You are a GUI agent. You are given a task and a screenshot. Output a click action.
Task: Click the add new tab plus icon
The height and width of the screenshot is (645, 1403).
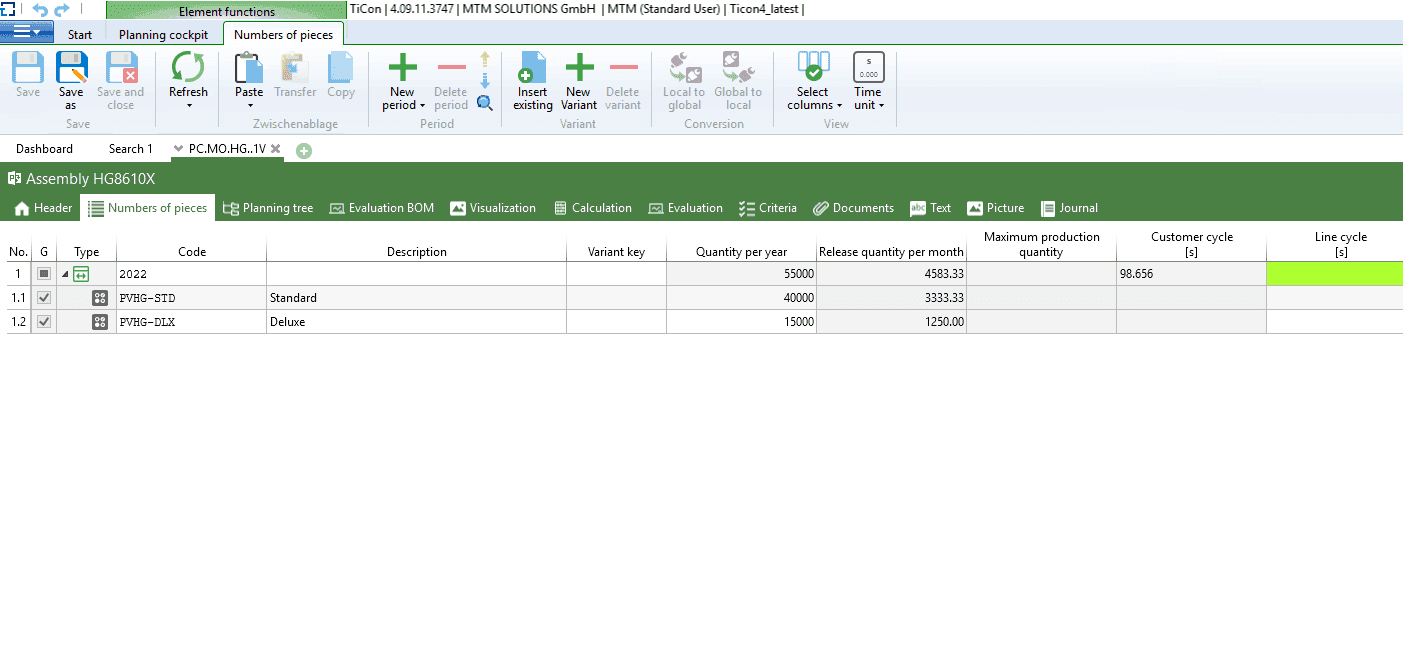coord(304,150)
